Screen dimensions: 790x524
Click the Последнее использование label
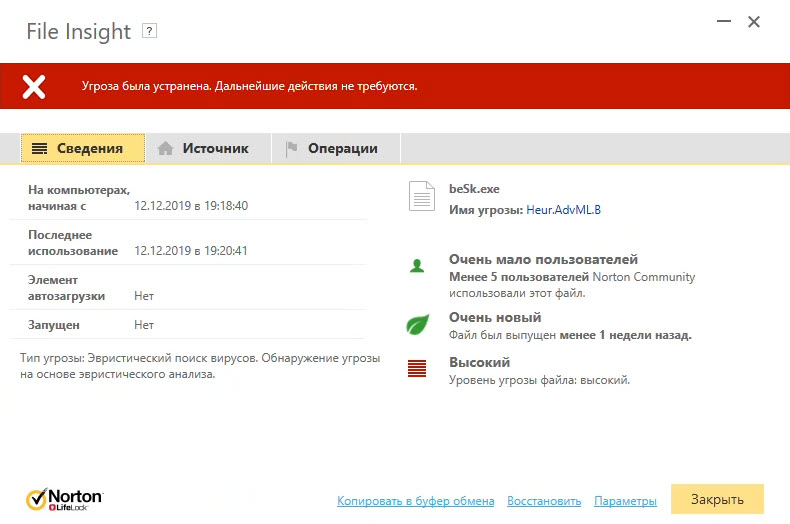[x=73, y=243]
